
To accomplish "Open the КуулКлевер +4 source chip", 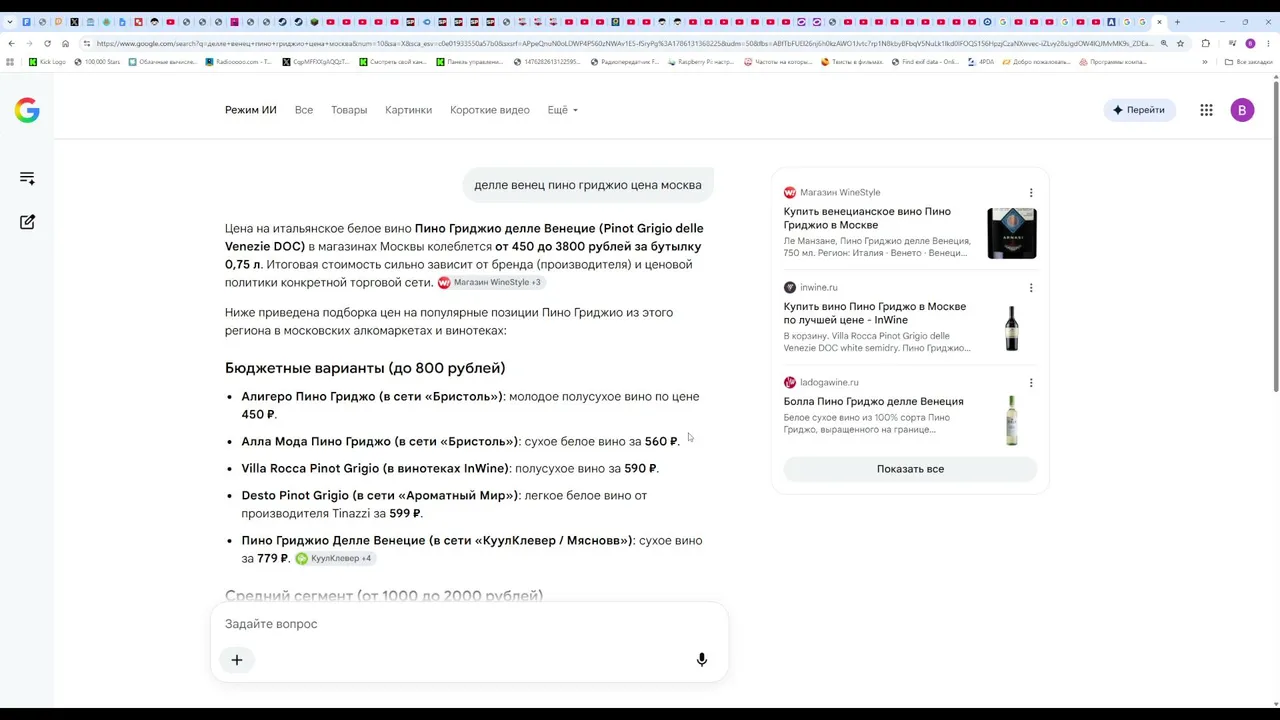I will click(x=334, y=559).
